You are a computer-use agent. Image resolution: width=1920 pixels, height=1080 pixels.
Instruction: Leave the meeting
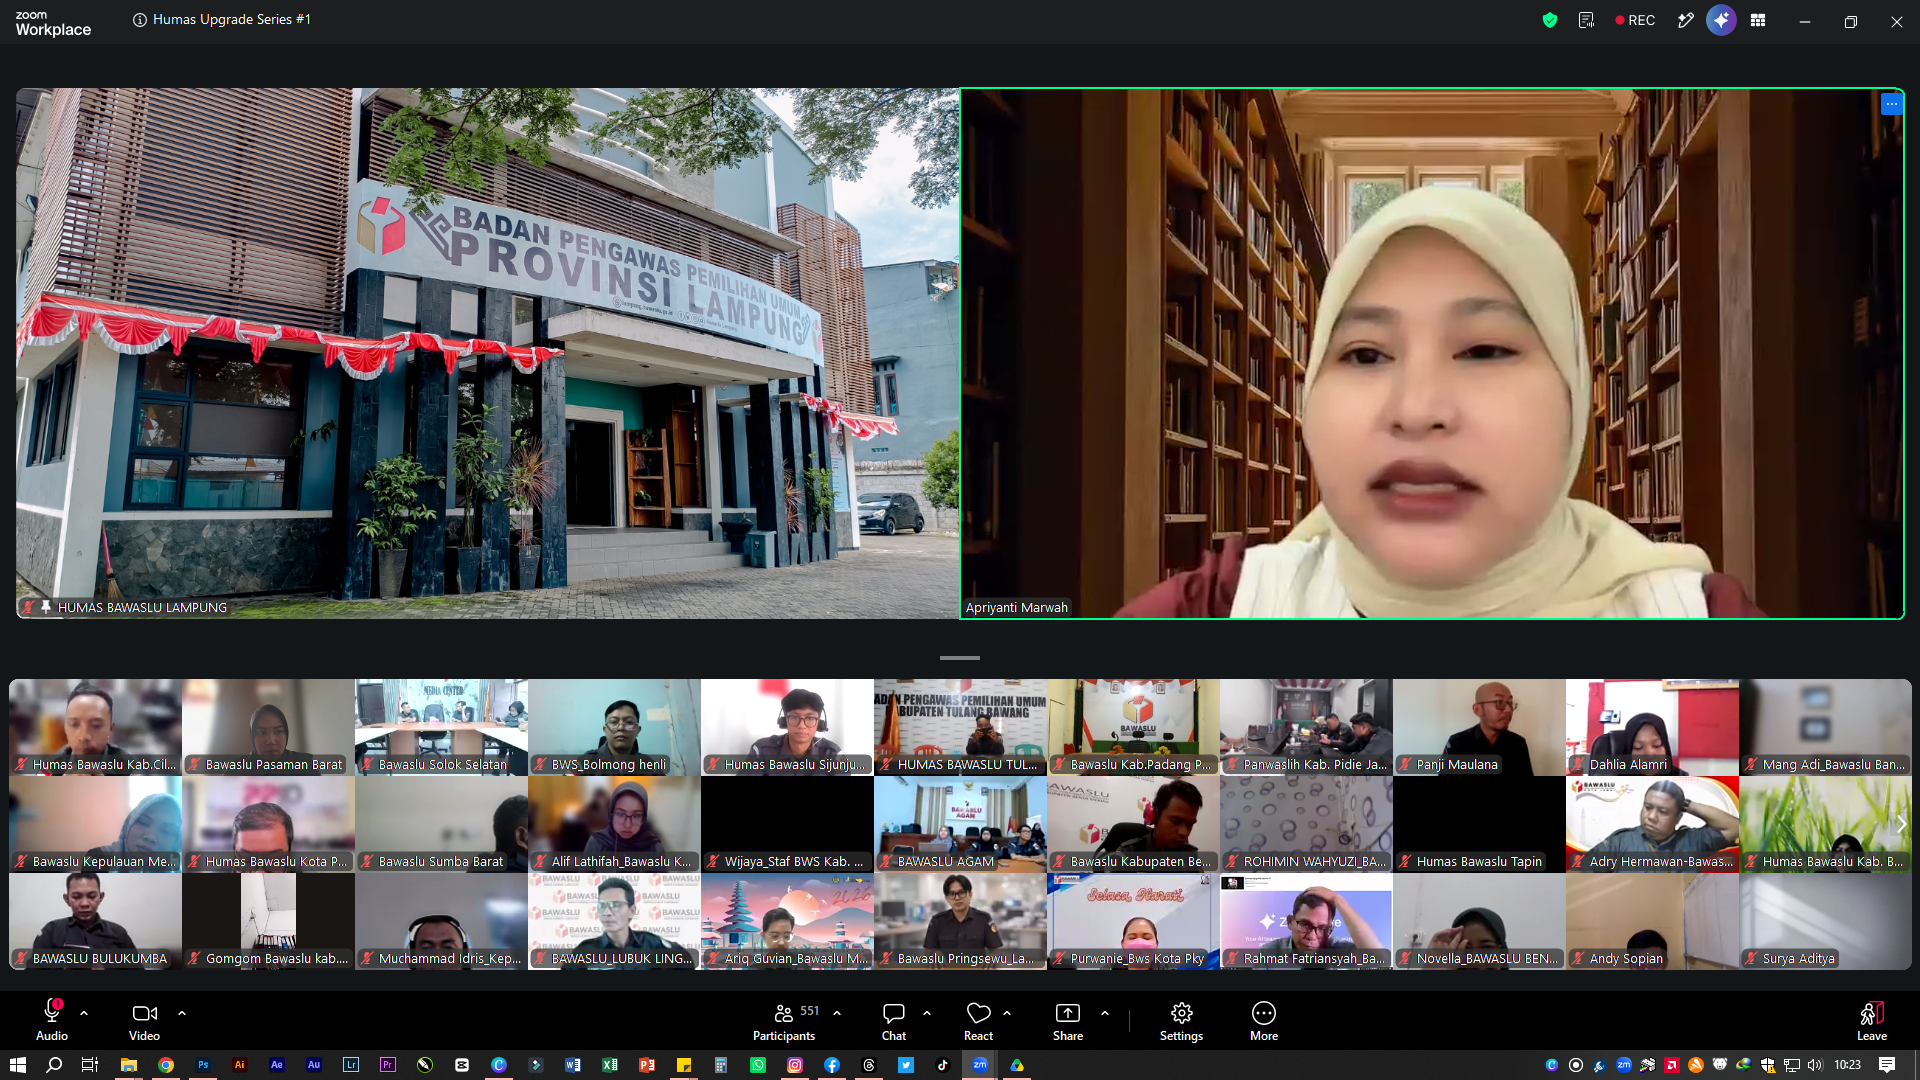pos(1872,1021)
